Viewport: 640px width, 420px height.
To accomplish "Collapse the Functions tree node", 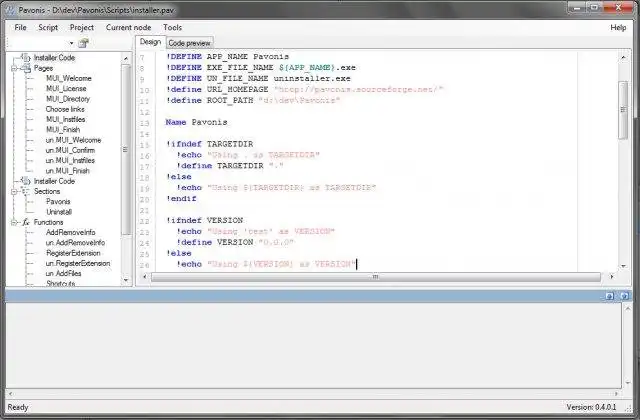I will [x=14, y=222].
